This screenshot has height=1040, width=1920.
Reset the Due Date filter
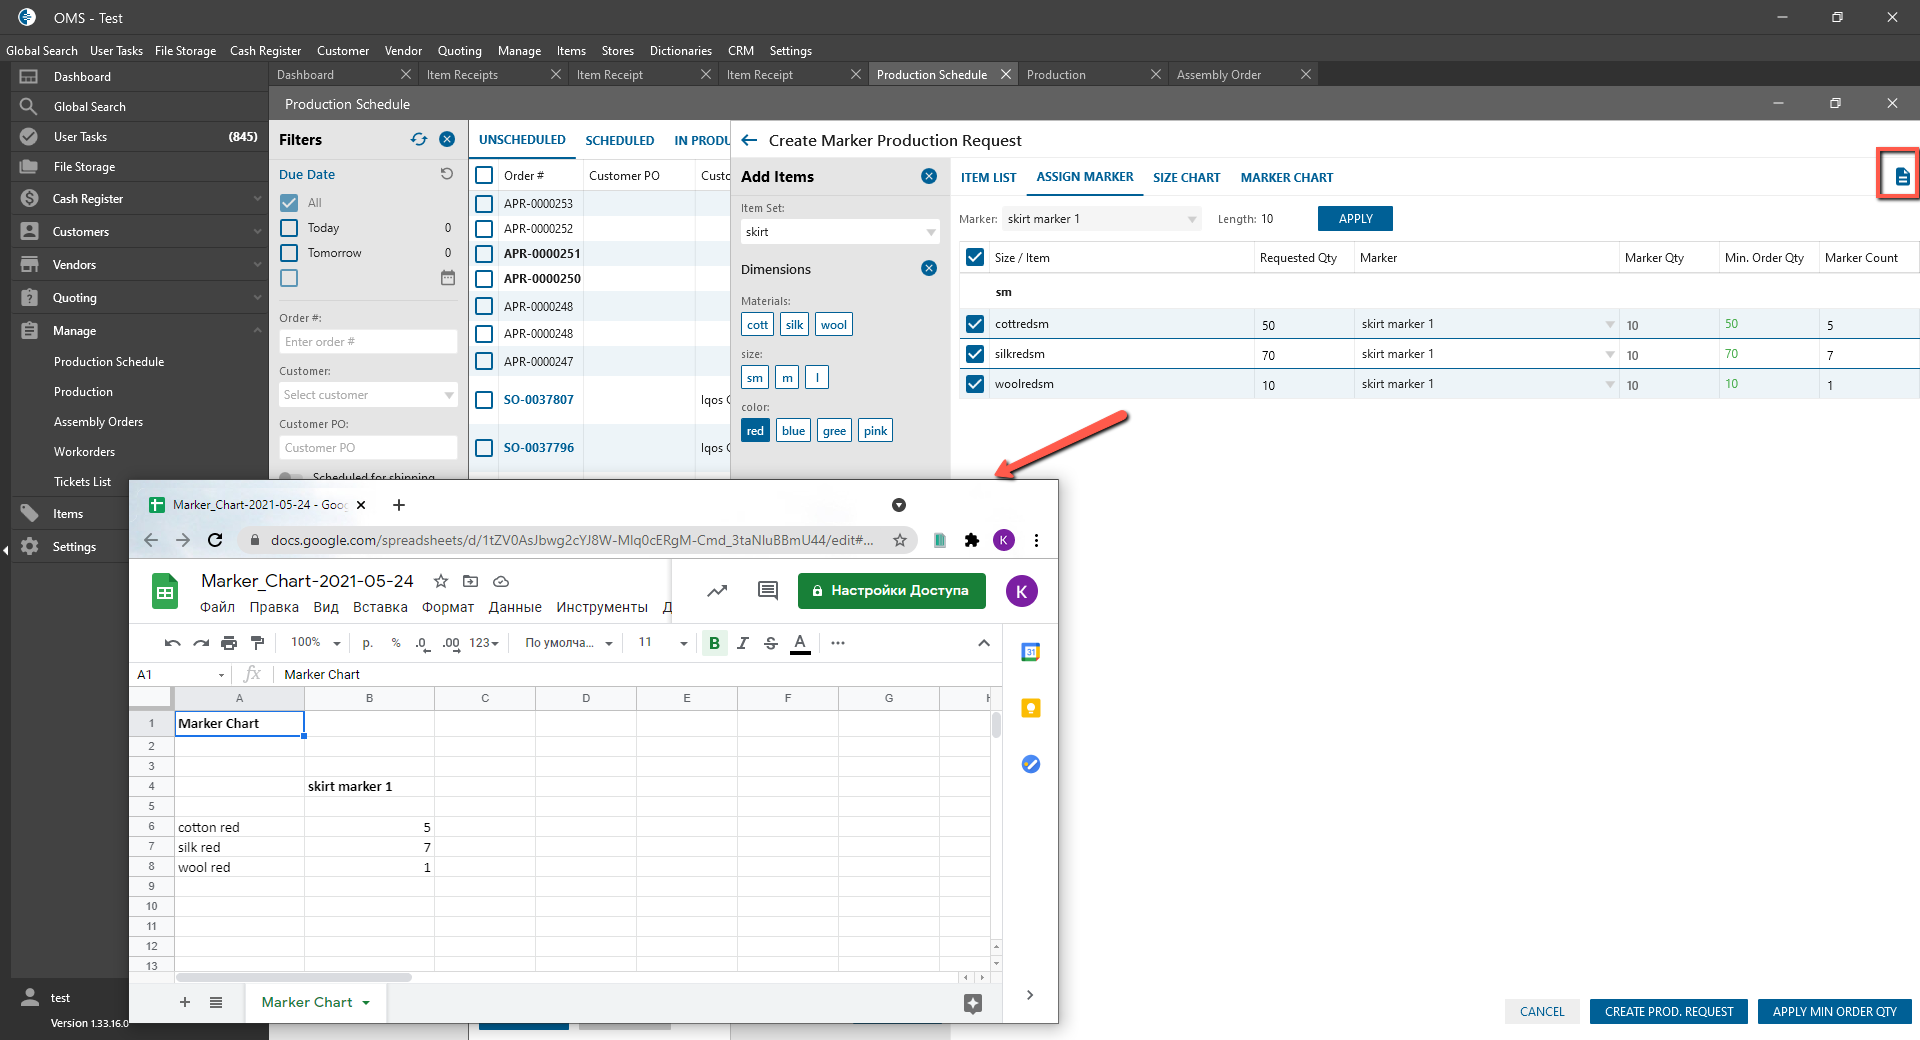[x=447, y=174]
